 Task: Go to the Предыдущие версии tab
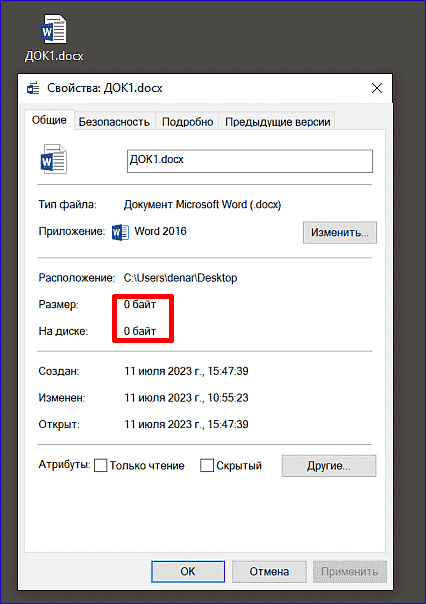point(277,122)
